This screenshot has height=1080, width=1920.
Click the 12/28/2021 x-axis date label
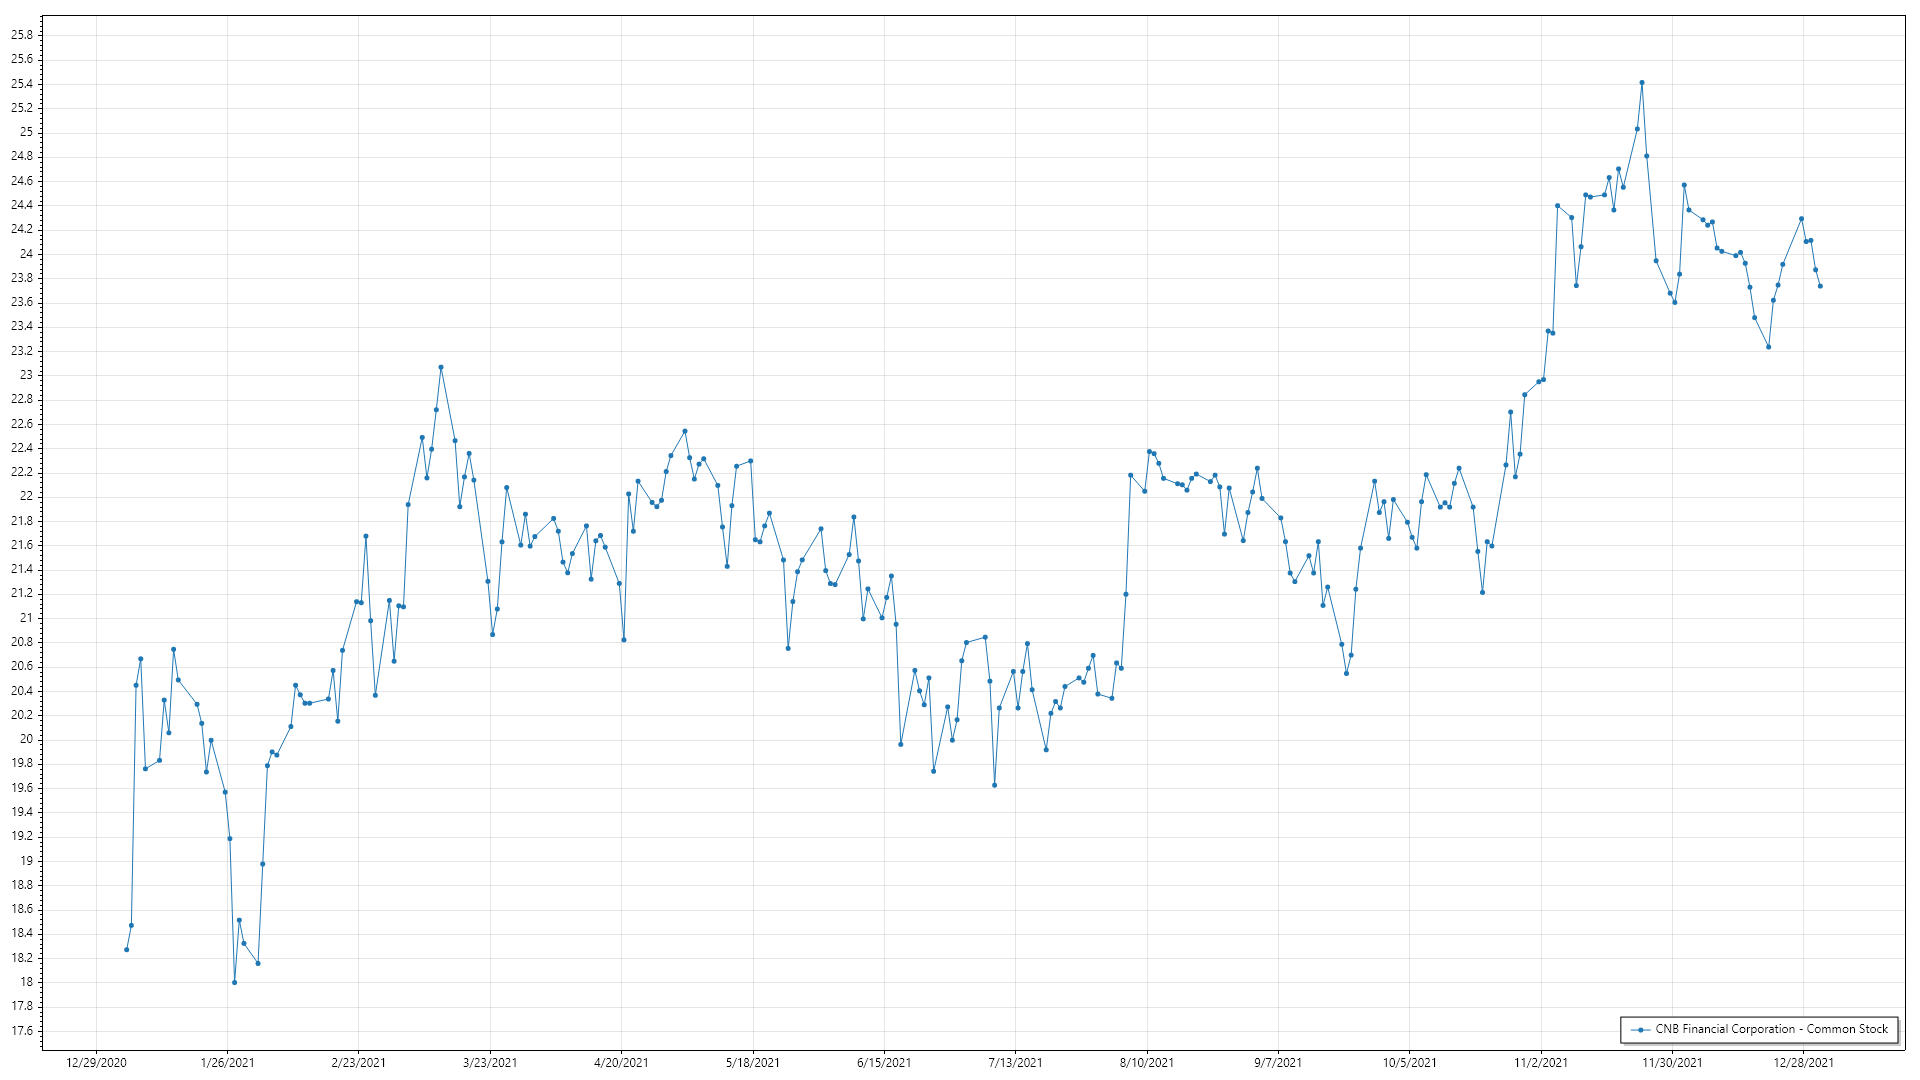point(1803,1062)
